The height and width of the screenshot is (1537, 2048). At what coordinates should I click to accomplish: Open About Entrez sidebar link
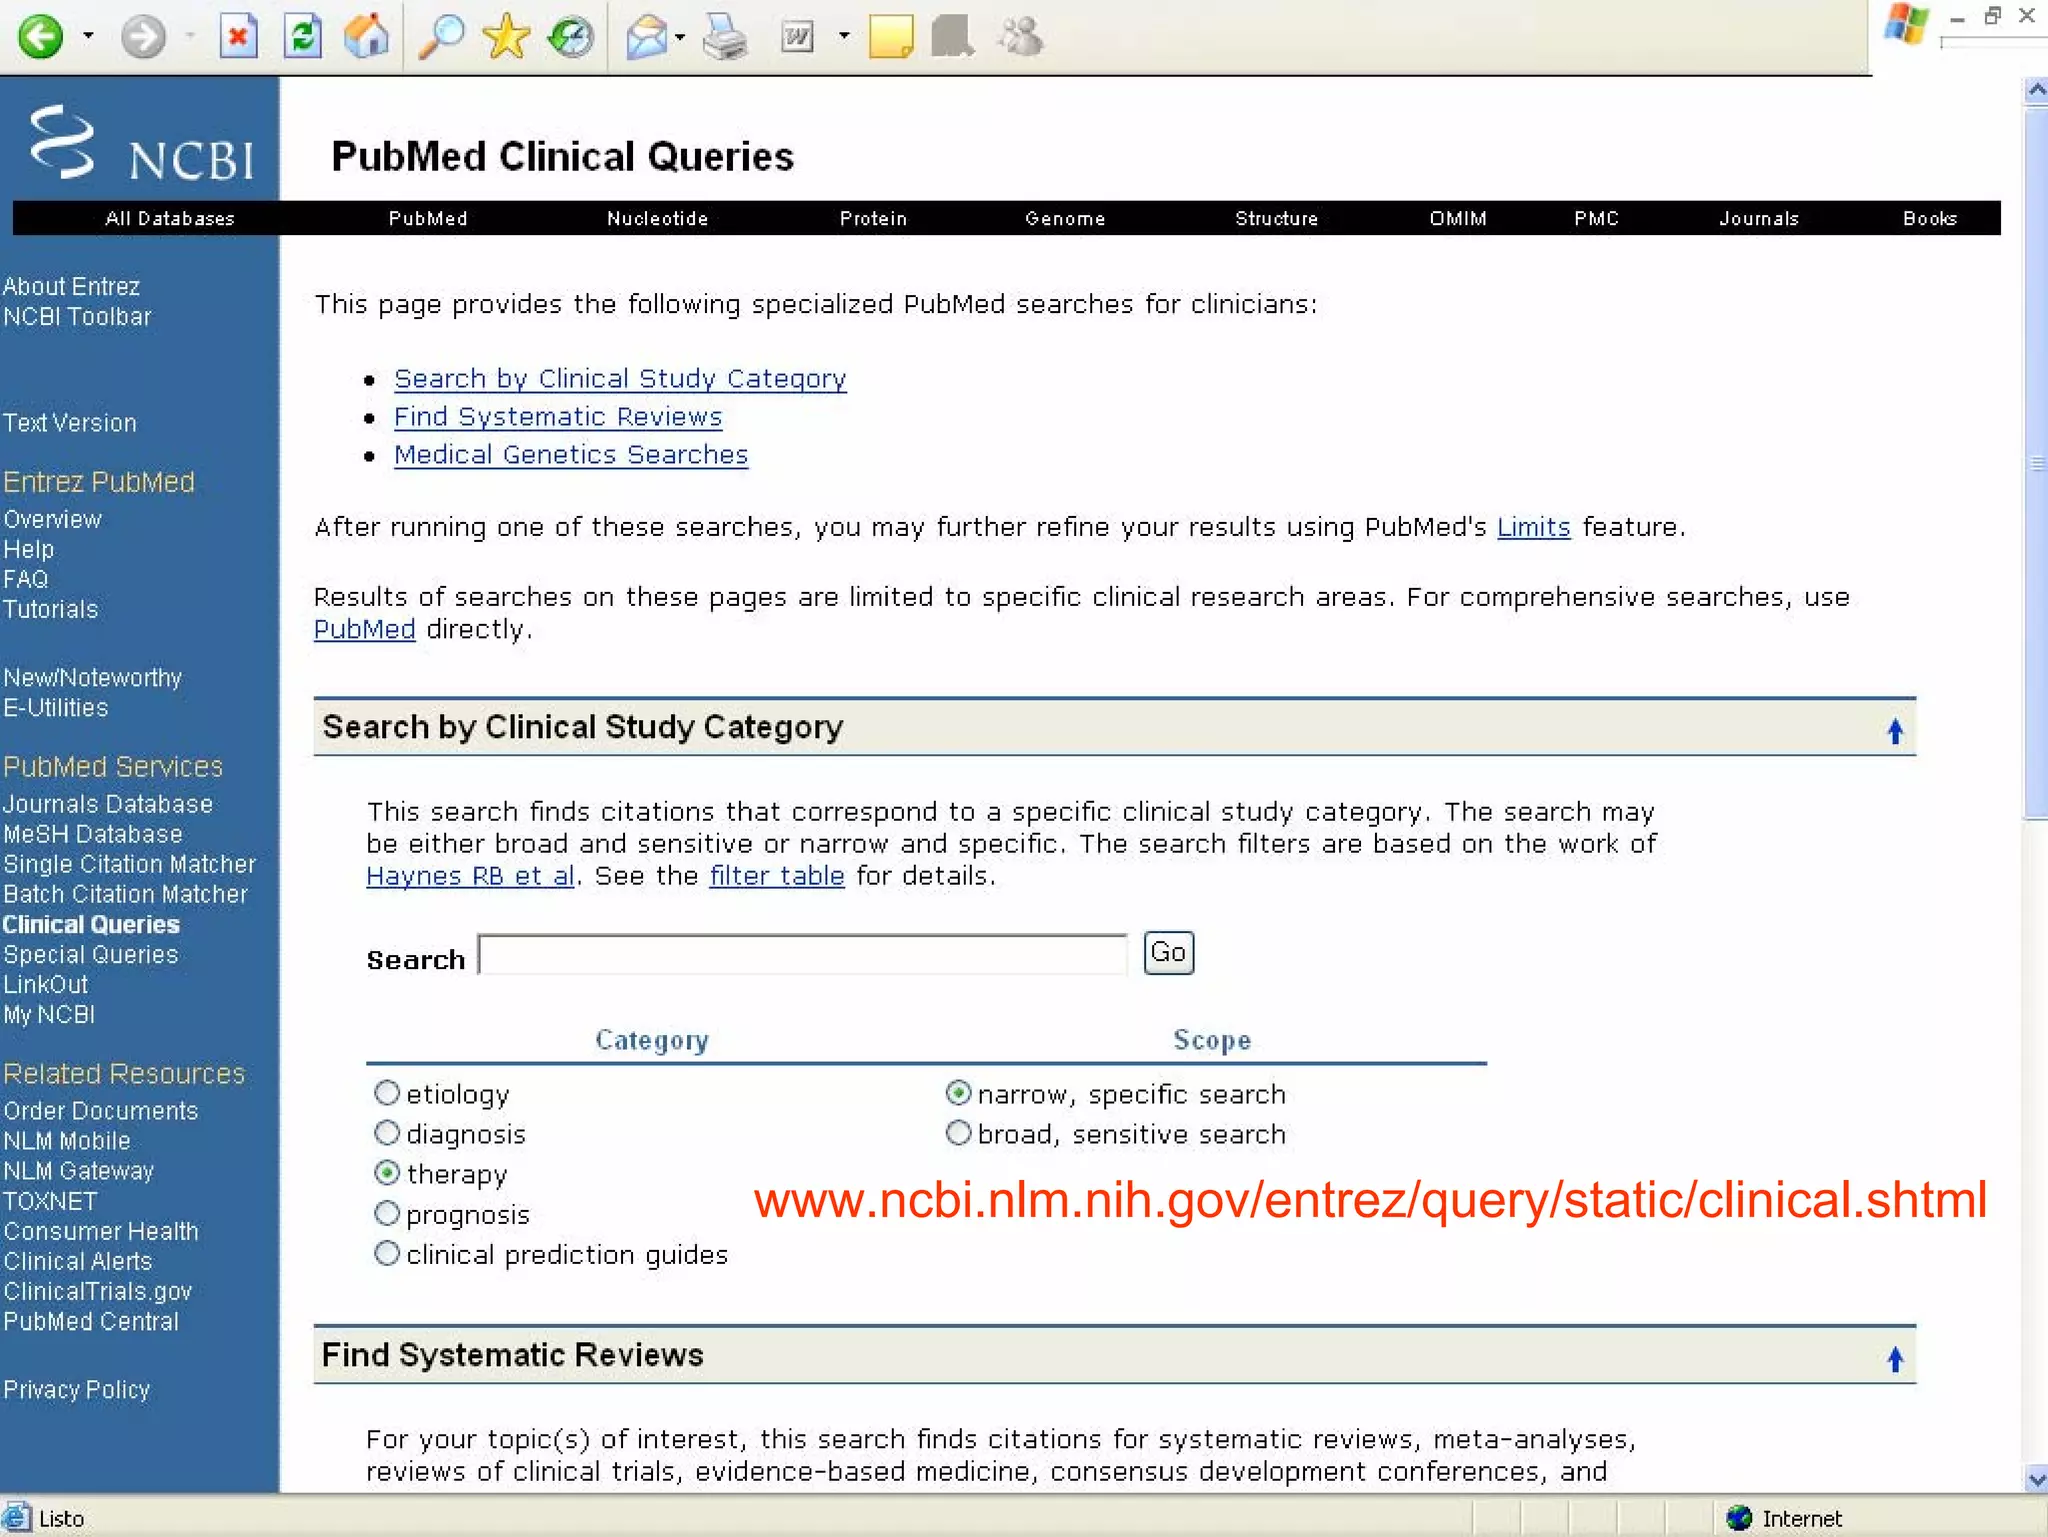(x=71, y=287)
